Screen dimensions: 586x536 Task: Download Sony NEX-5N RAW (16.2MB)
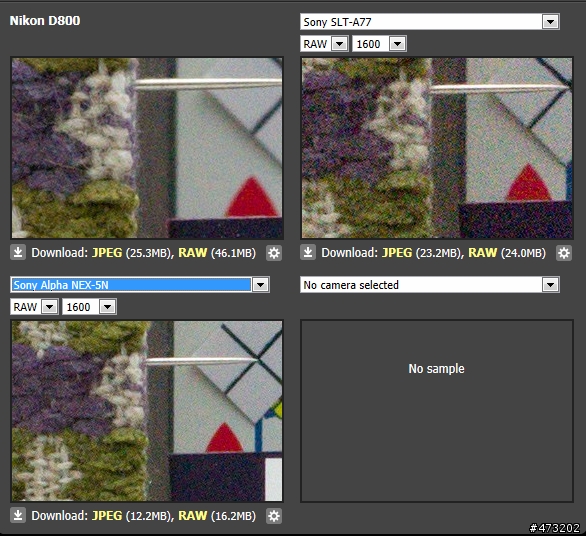(192, 516)
